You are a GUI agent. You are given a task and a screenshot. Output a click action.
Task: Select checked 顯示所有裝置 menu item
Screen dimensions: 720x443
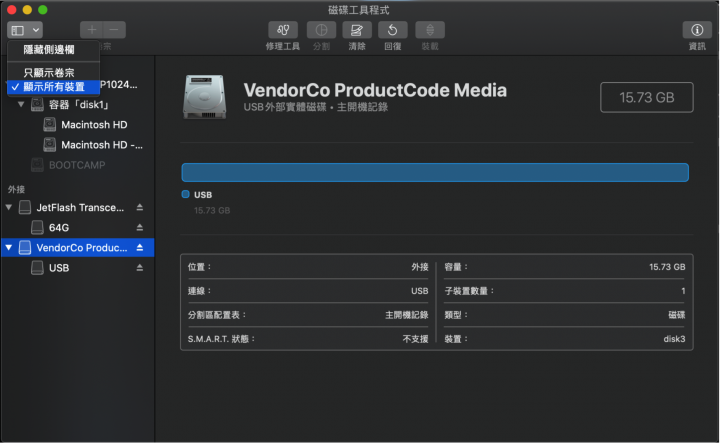[x=53, y=87]
